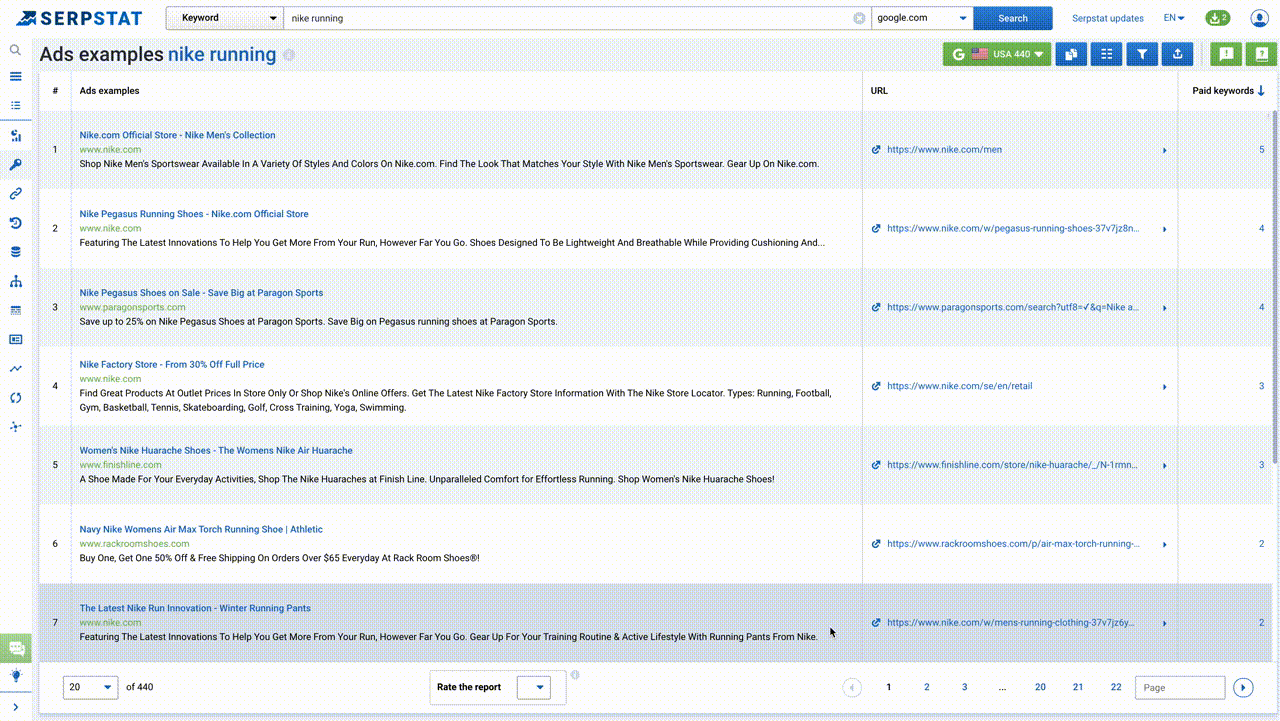Clear the nike running search field
Image resolution: width=1280 pixels, height=721 pixels.
(859, 18)
